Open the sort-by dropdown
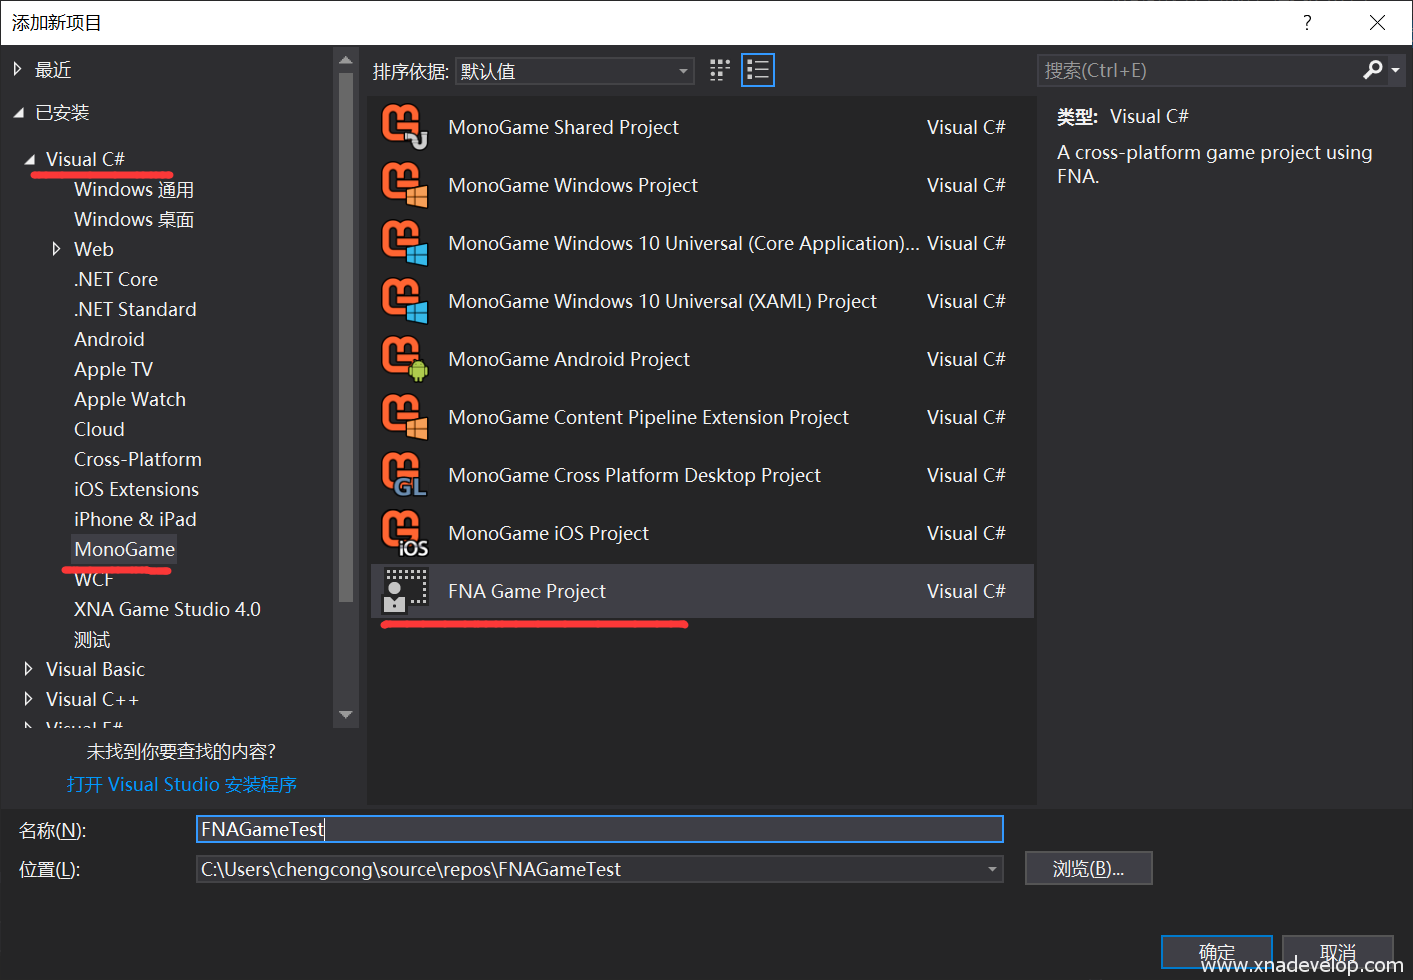1413x980 pixels. (x=574, y=71)
